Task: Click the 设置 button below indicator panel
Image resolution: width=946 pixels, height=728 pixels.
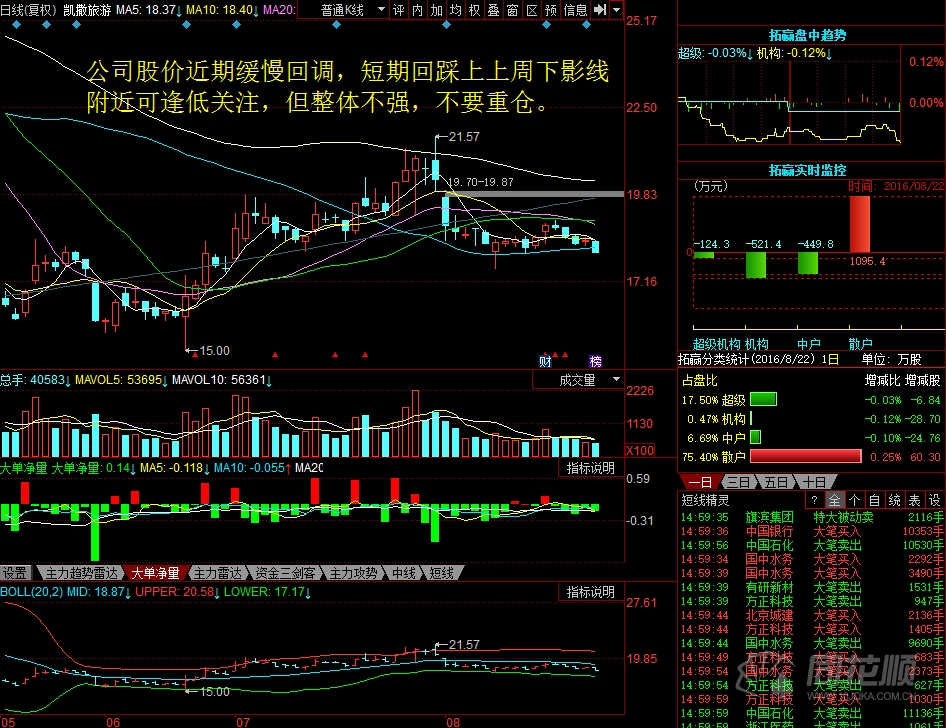Action: coord(15,573)
